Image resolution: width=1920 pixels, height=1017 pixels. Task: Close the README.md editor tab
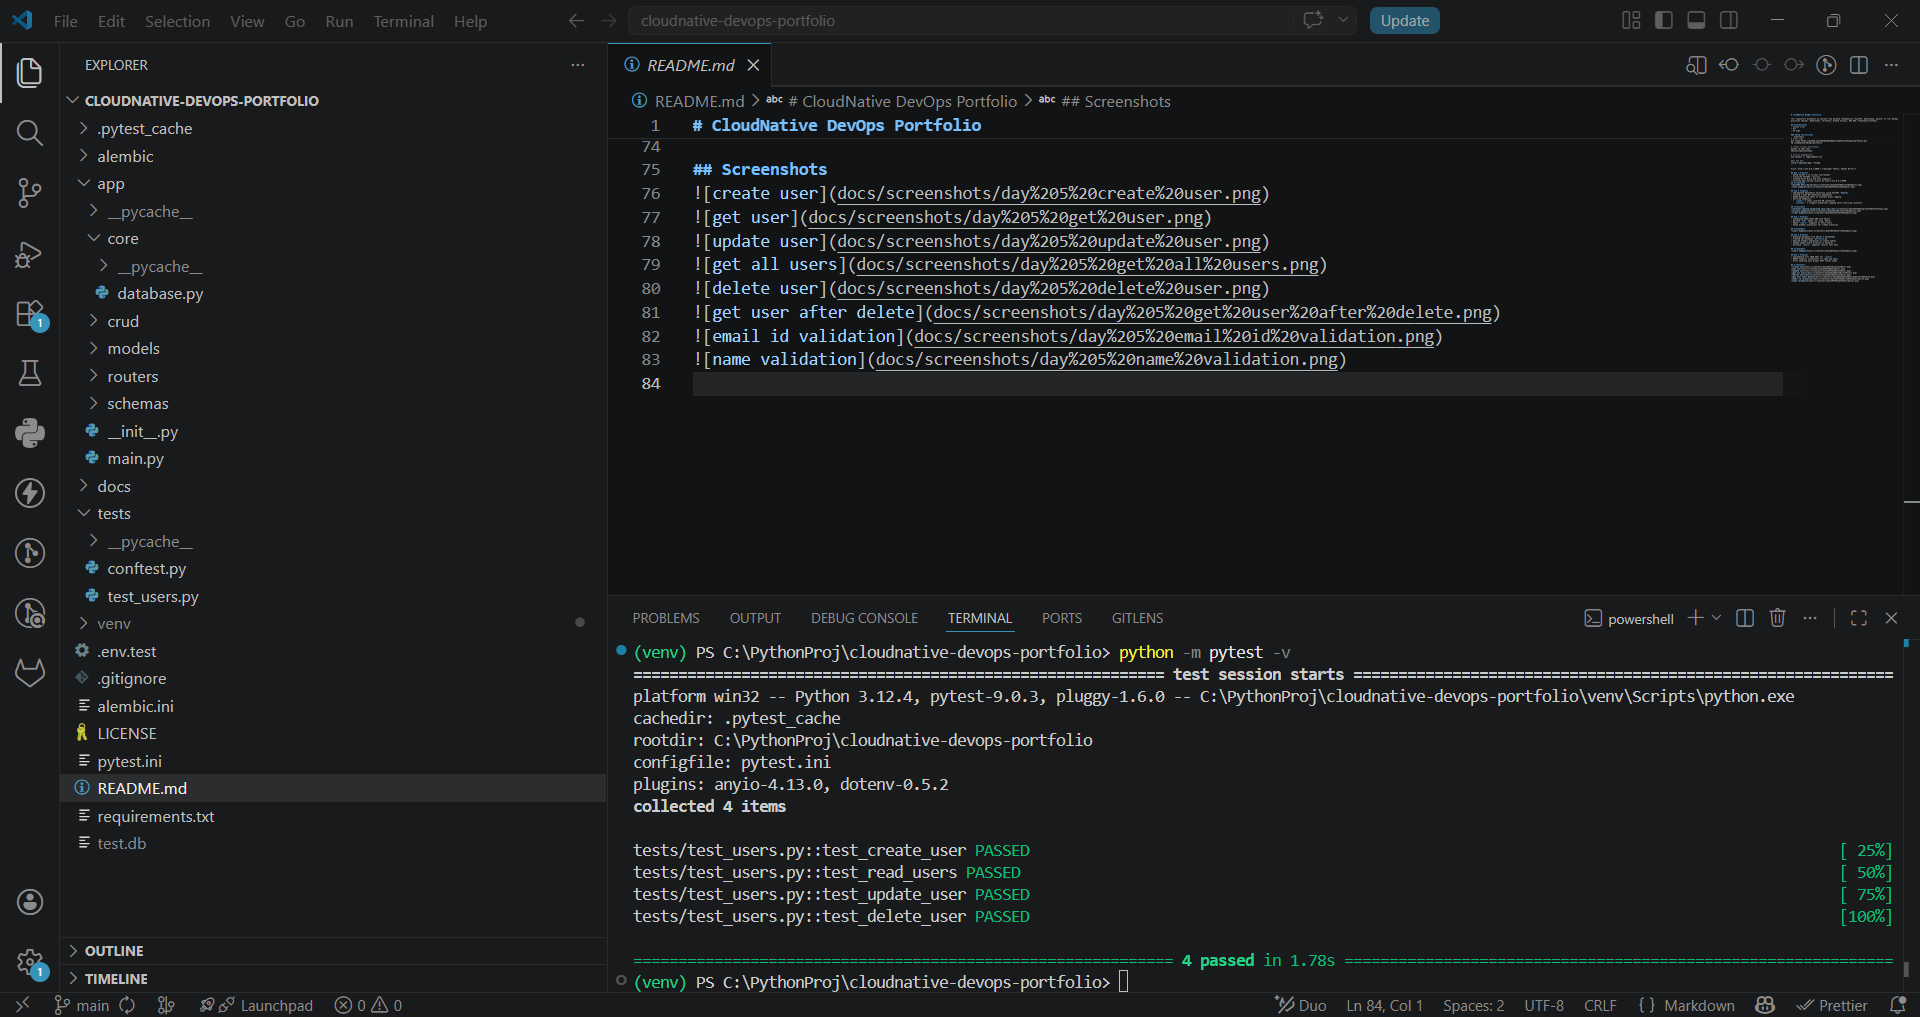coord(753,65)
